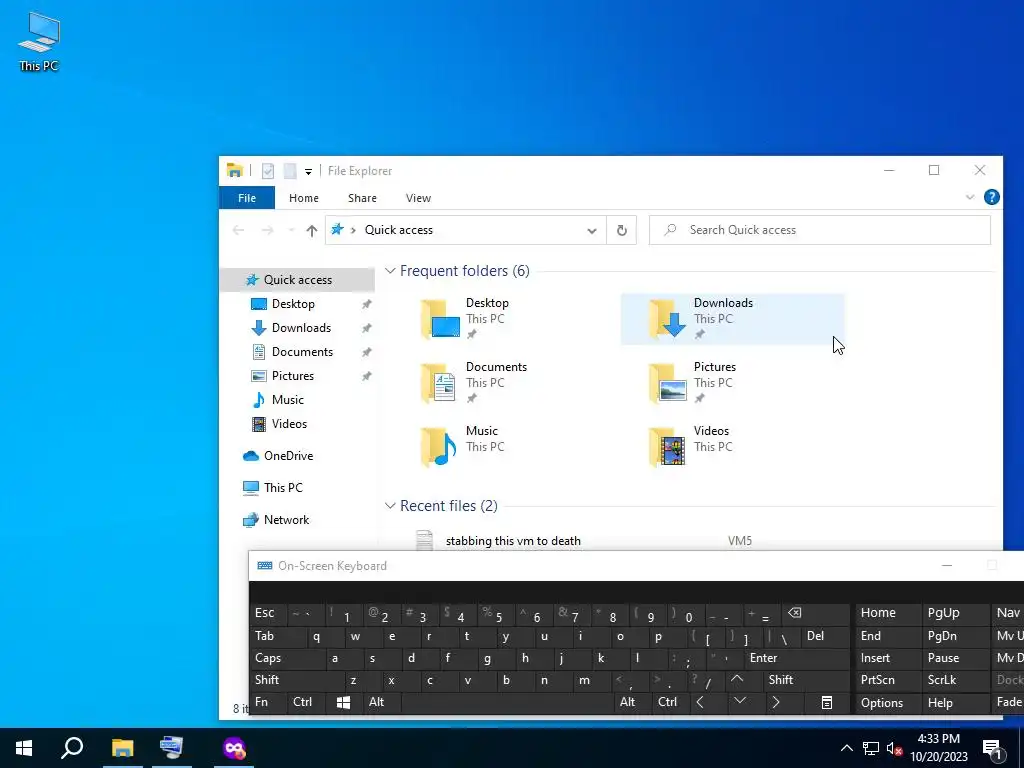
Task: Select the Videos frequent folder
Action: 732,447
